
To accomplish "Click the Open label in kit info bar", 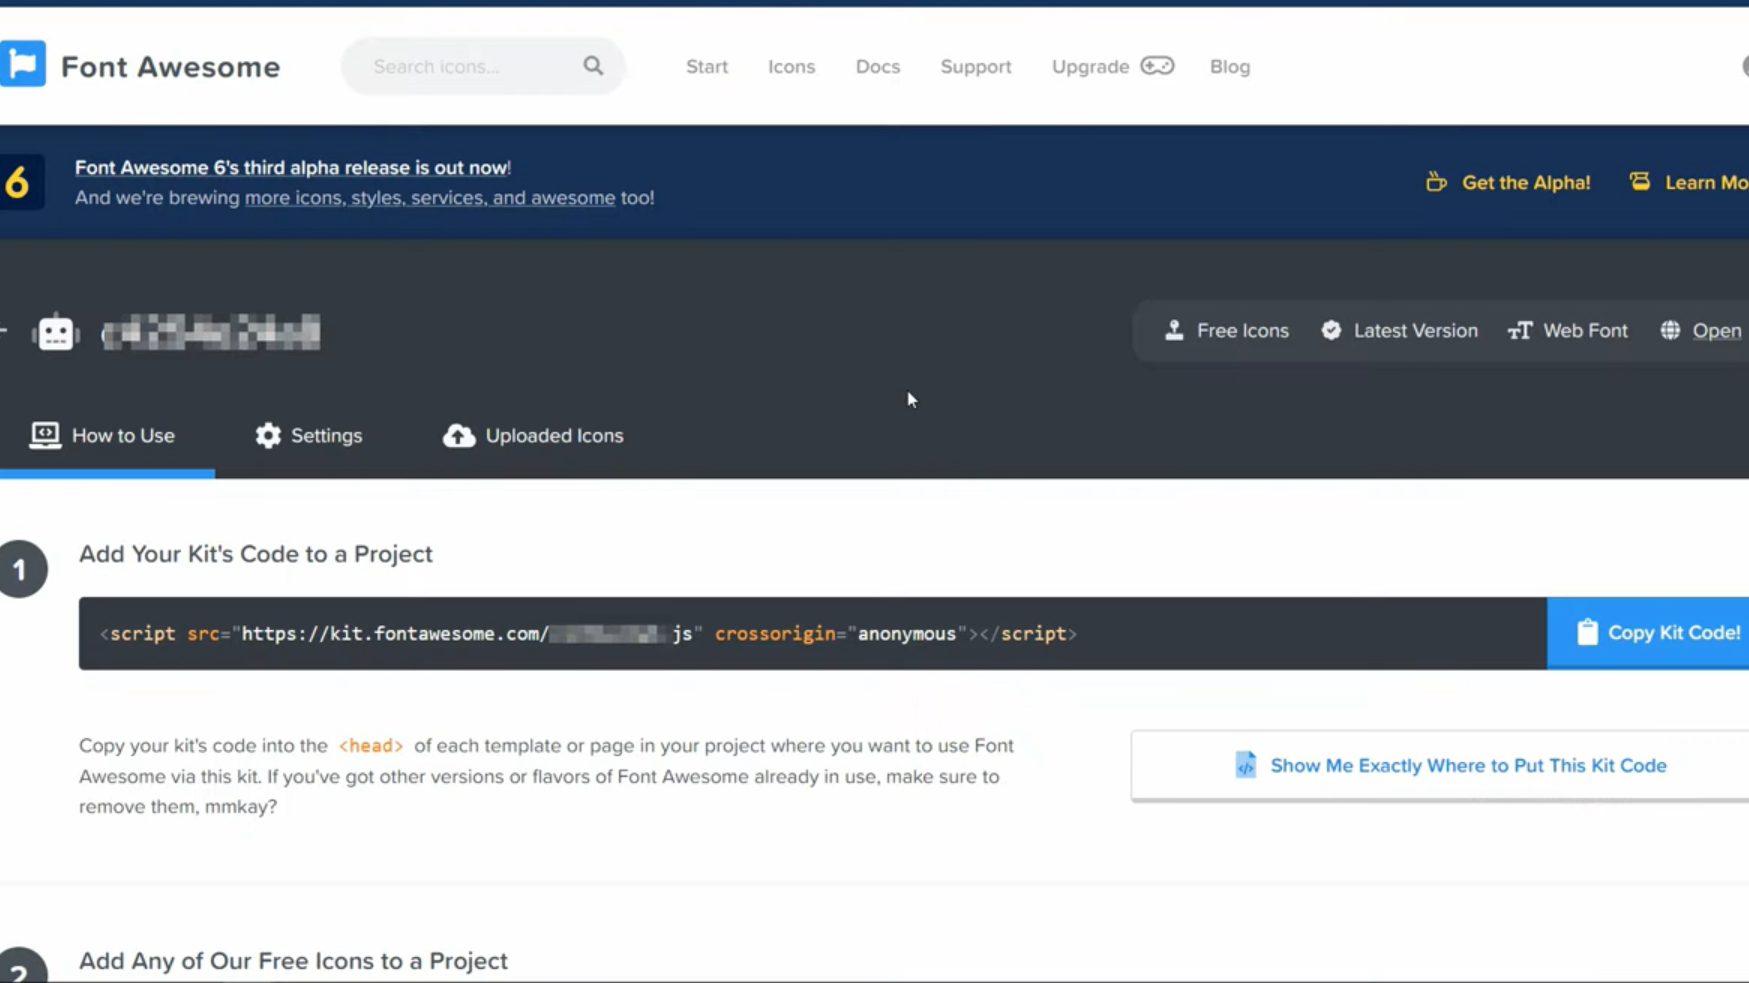I will [1717, 330].
